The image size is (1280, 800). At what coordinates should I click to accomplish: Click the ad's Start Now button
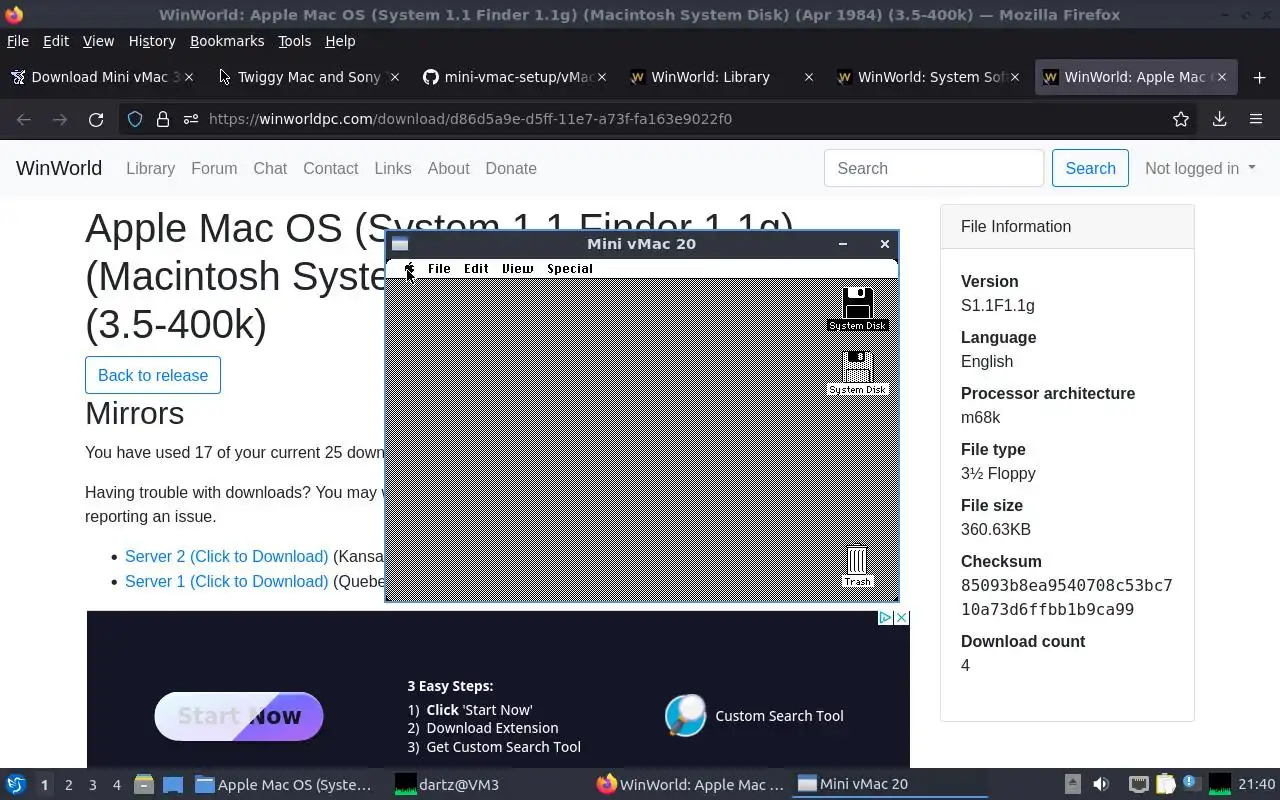click(239, 716)
